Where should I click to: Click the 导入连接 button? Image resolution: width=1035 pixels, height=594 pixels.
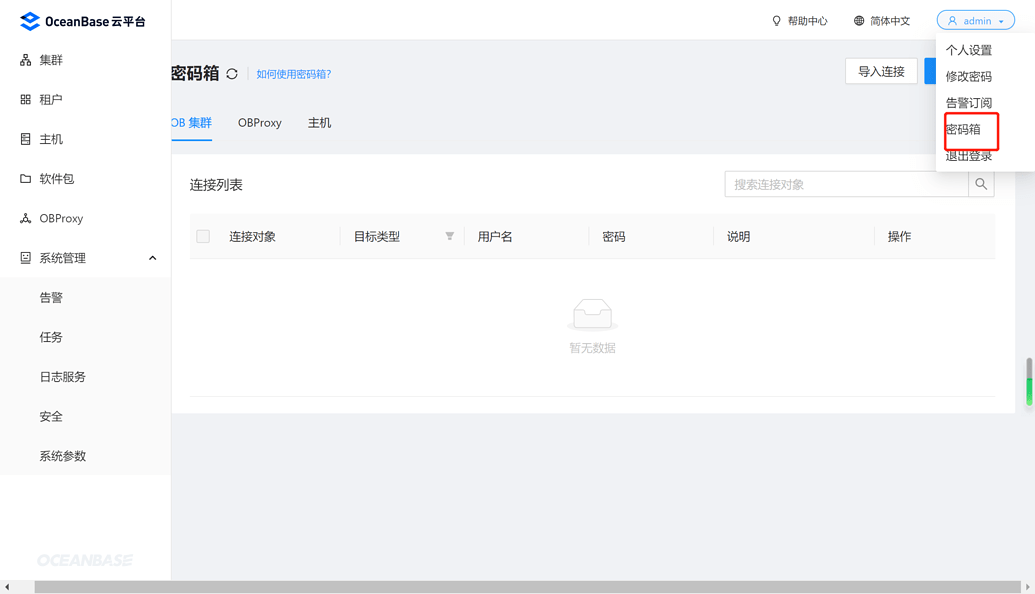(x=881, y=71)
